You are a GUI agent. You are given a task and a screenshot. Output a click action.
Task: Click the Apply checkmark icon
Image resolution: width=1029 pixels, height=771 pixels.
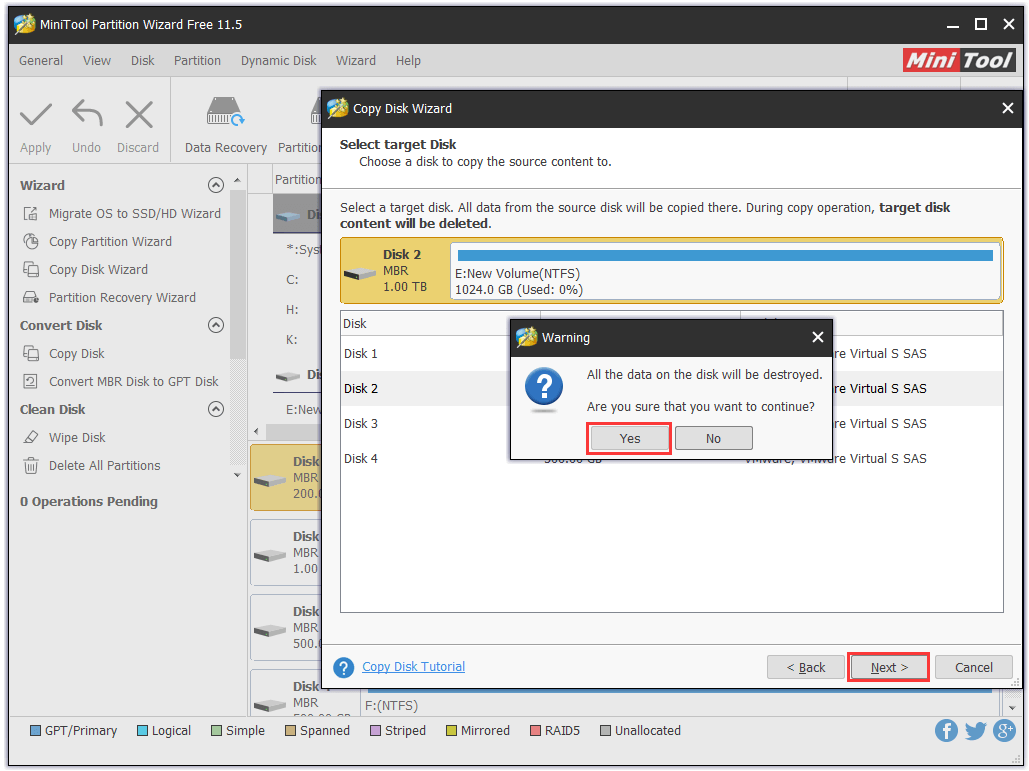[35, 114]
